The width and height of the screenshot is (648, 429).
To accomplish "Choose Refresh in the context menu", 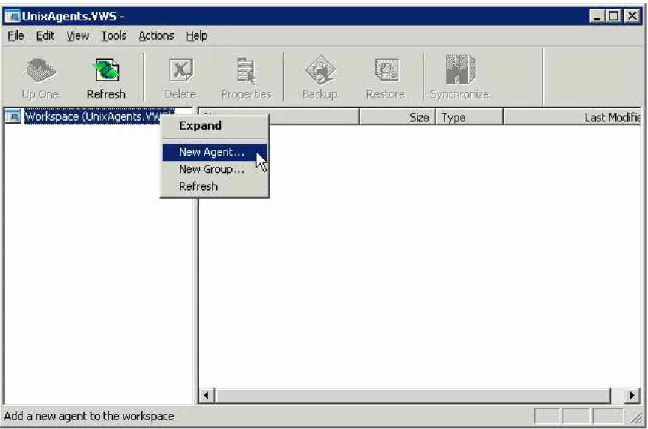I will [214, 187].
